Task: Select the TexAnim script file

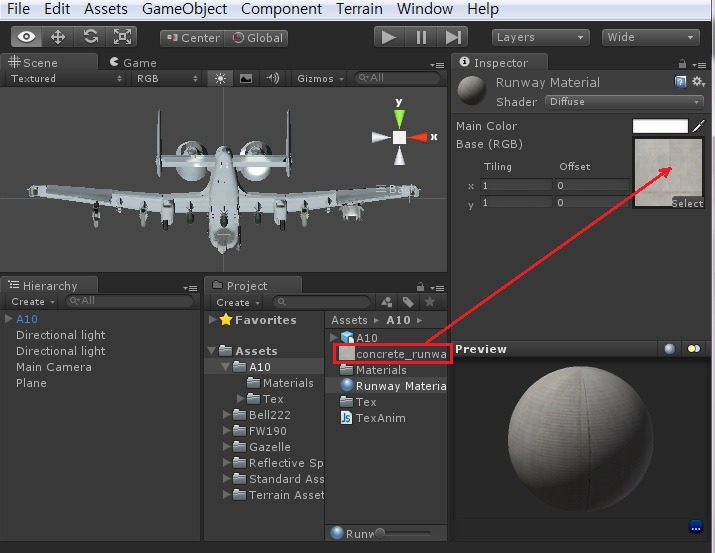Action: (373, 418)
